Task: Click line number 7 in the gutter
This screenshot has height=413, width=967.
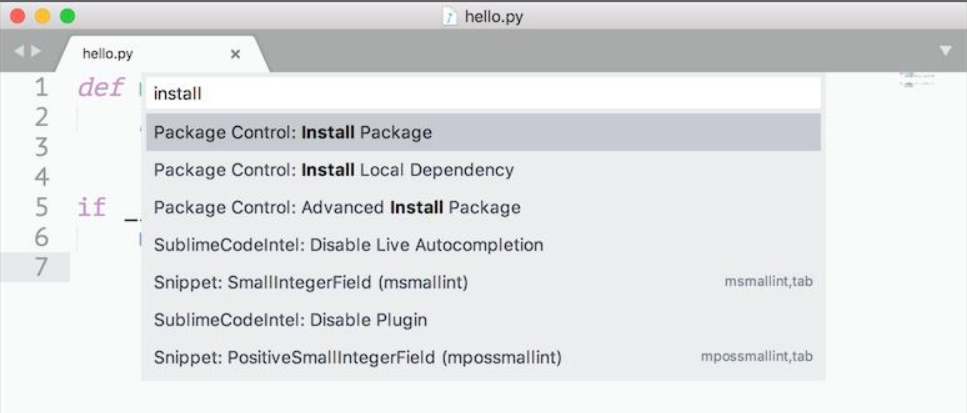Action: click(x=41, y=267)
